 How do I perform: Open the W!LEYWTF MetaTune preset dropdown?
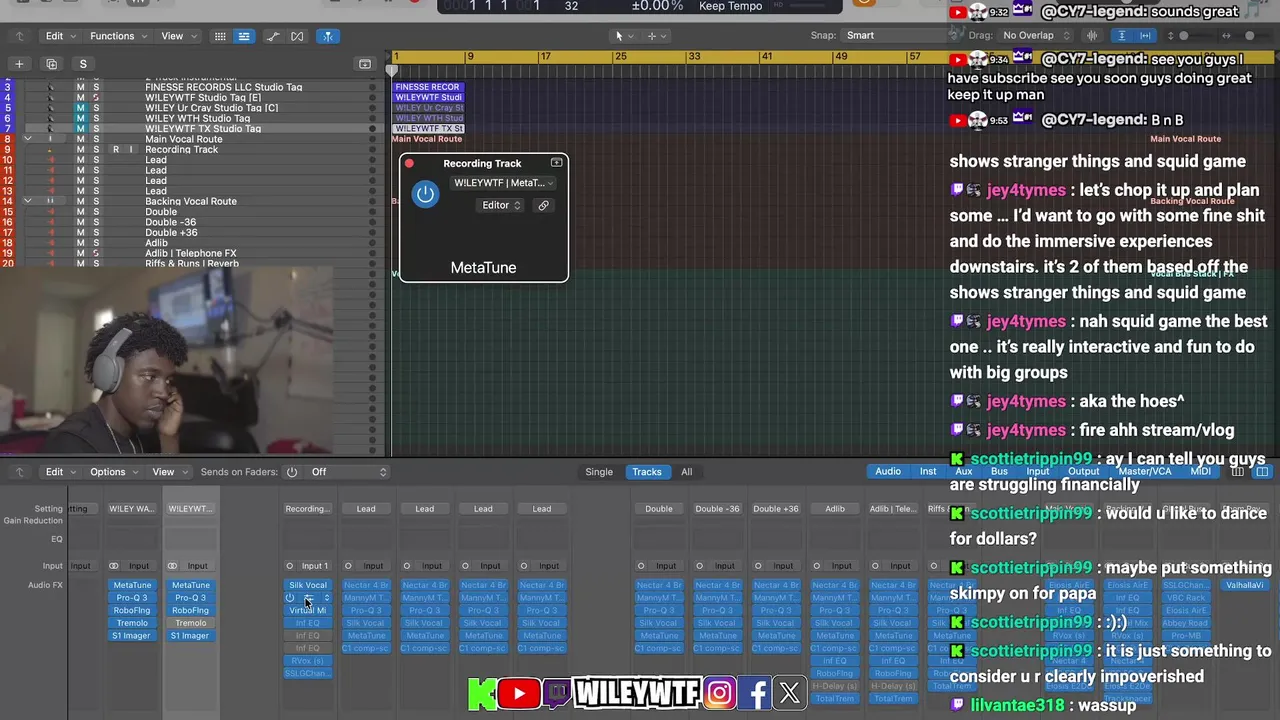pos(503,183)
